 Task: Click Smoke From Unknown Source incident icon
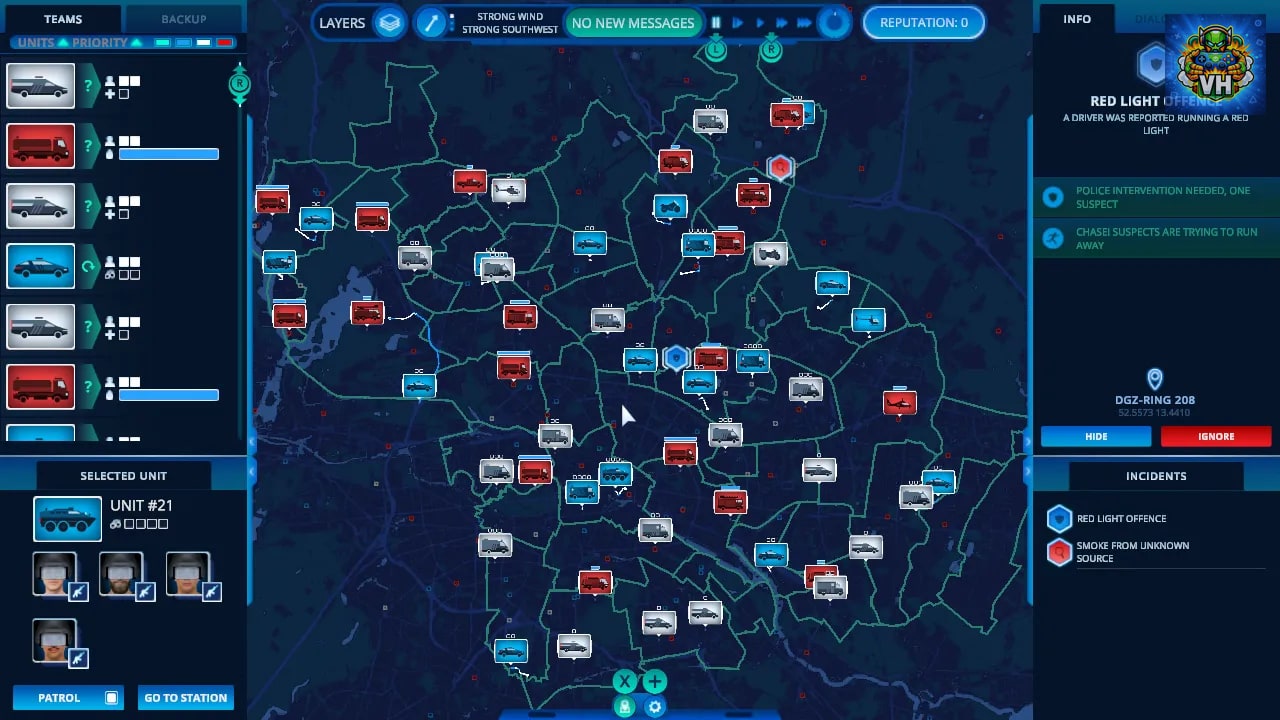click(x=1059, y=552)
